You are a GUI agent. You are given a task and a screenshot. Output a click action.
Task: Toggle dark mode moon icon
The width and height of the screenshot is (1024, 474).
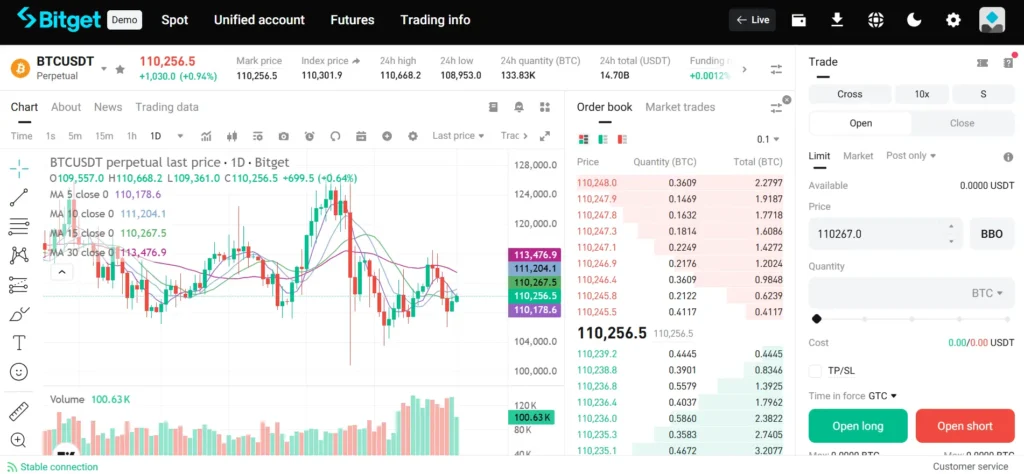pyautogui.click(x=914, y=20)
